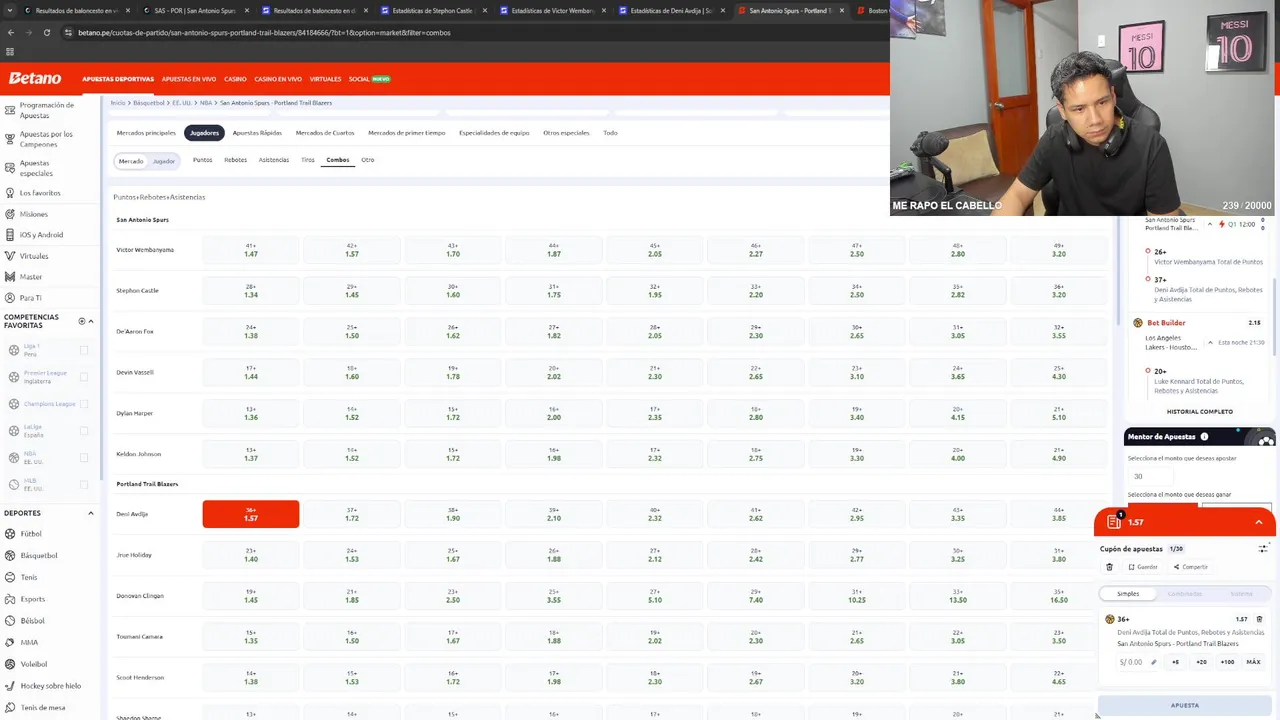
Task: Open Historial Completo of bets
Action: tap(1199, 412)
